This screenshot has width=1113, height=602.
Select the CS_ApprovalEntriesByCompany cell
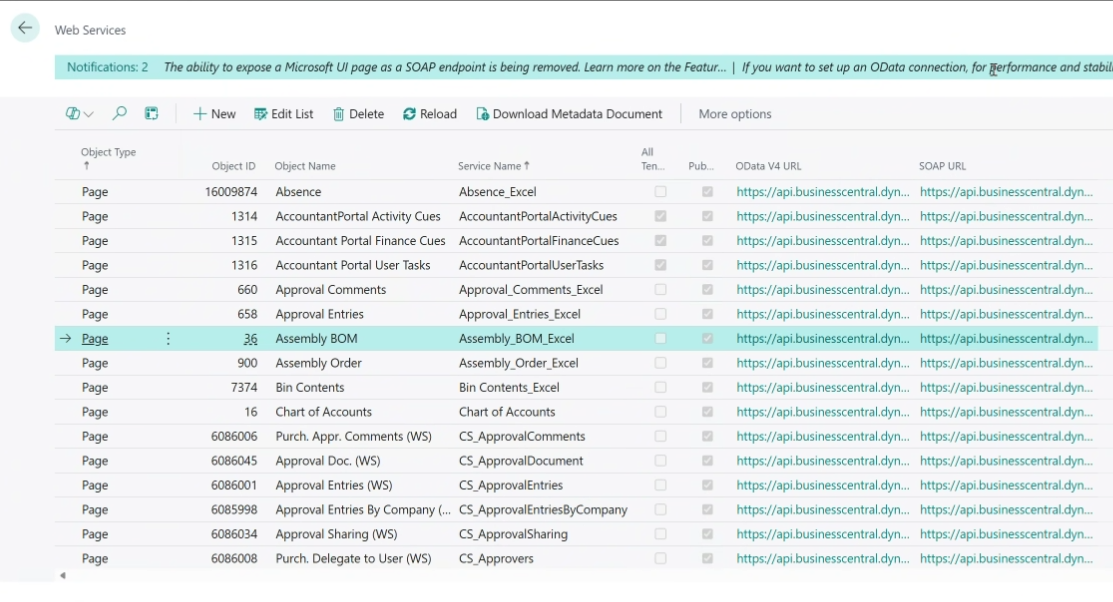543,510
